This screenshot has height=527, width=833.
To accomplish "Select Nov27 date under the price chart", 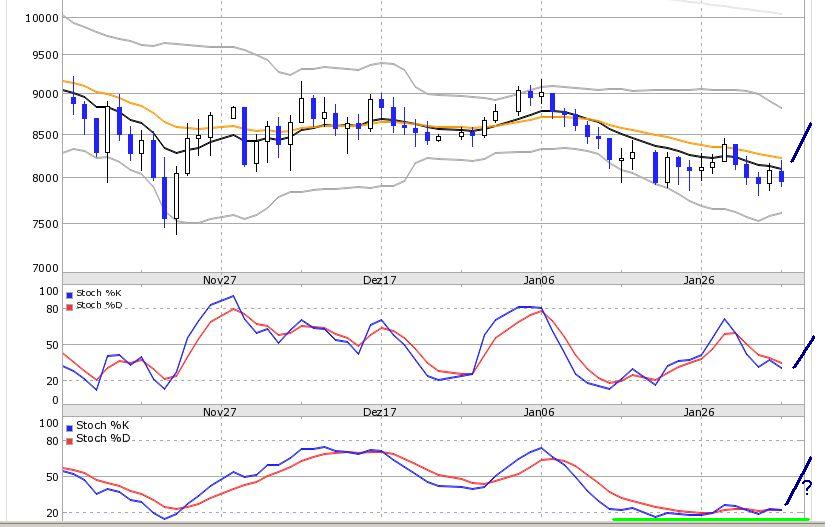I will point(220,280).
